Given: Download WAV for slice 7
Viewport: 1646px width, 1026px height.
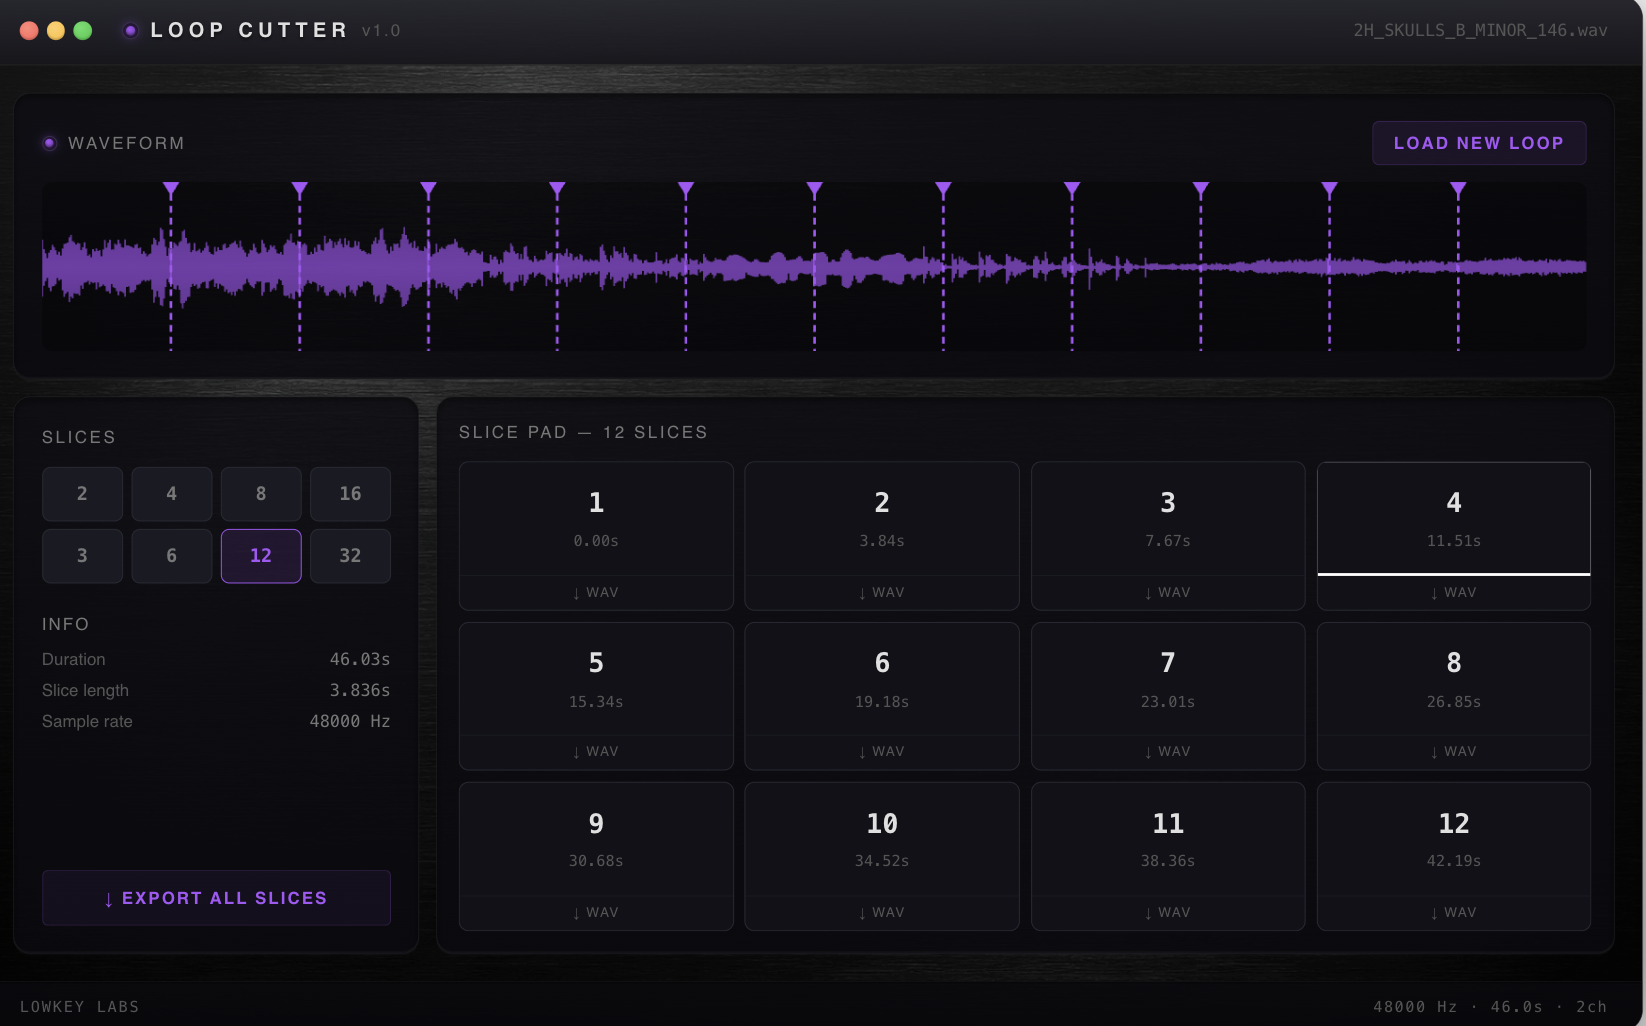Looking at the screenshot, I should pos(1167,752).
